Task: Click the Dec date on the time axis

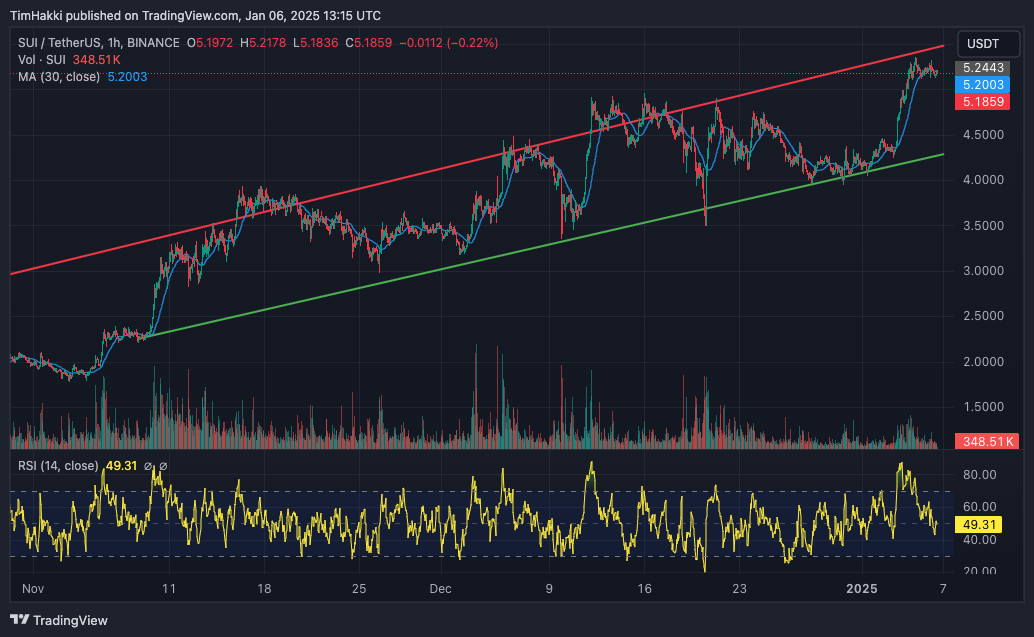Action: 441,588
